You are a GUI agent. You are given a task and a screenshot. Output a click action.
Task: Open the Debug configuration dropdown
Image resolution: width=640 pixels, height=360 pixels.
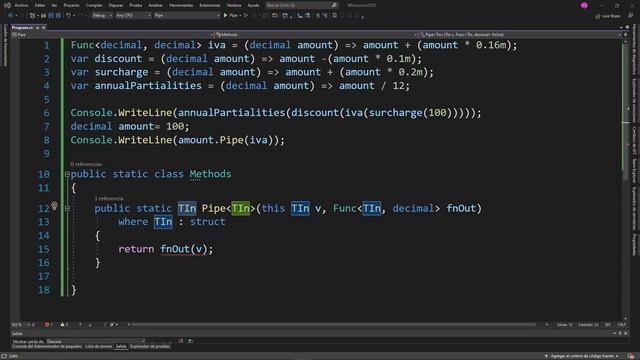click(x=102, y=16)
